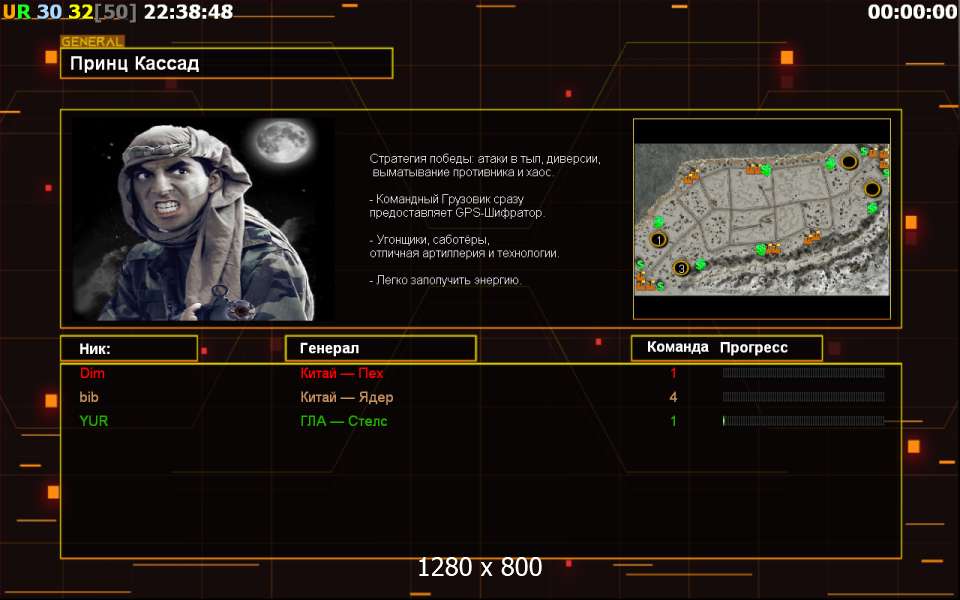Click the Прогресс column header
Image resolution: width=960 pixels, height=600 pixels.
click(x=754, y=348)
